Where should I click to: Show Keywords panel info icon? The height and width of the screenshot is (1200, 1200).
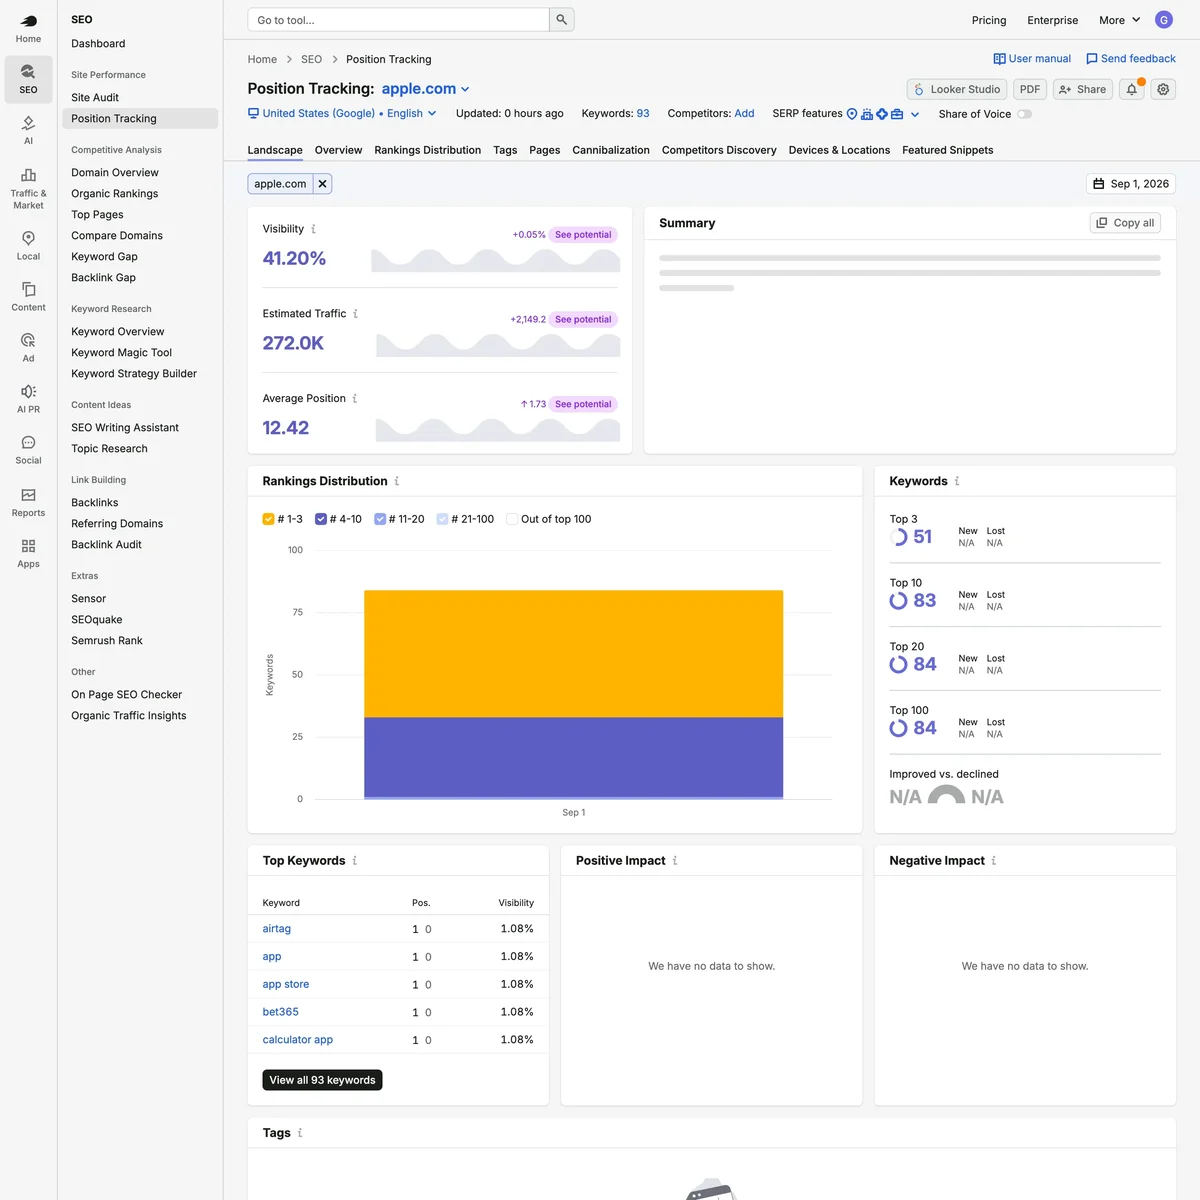click(x=956, y=481)
